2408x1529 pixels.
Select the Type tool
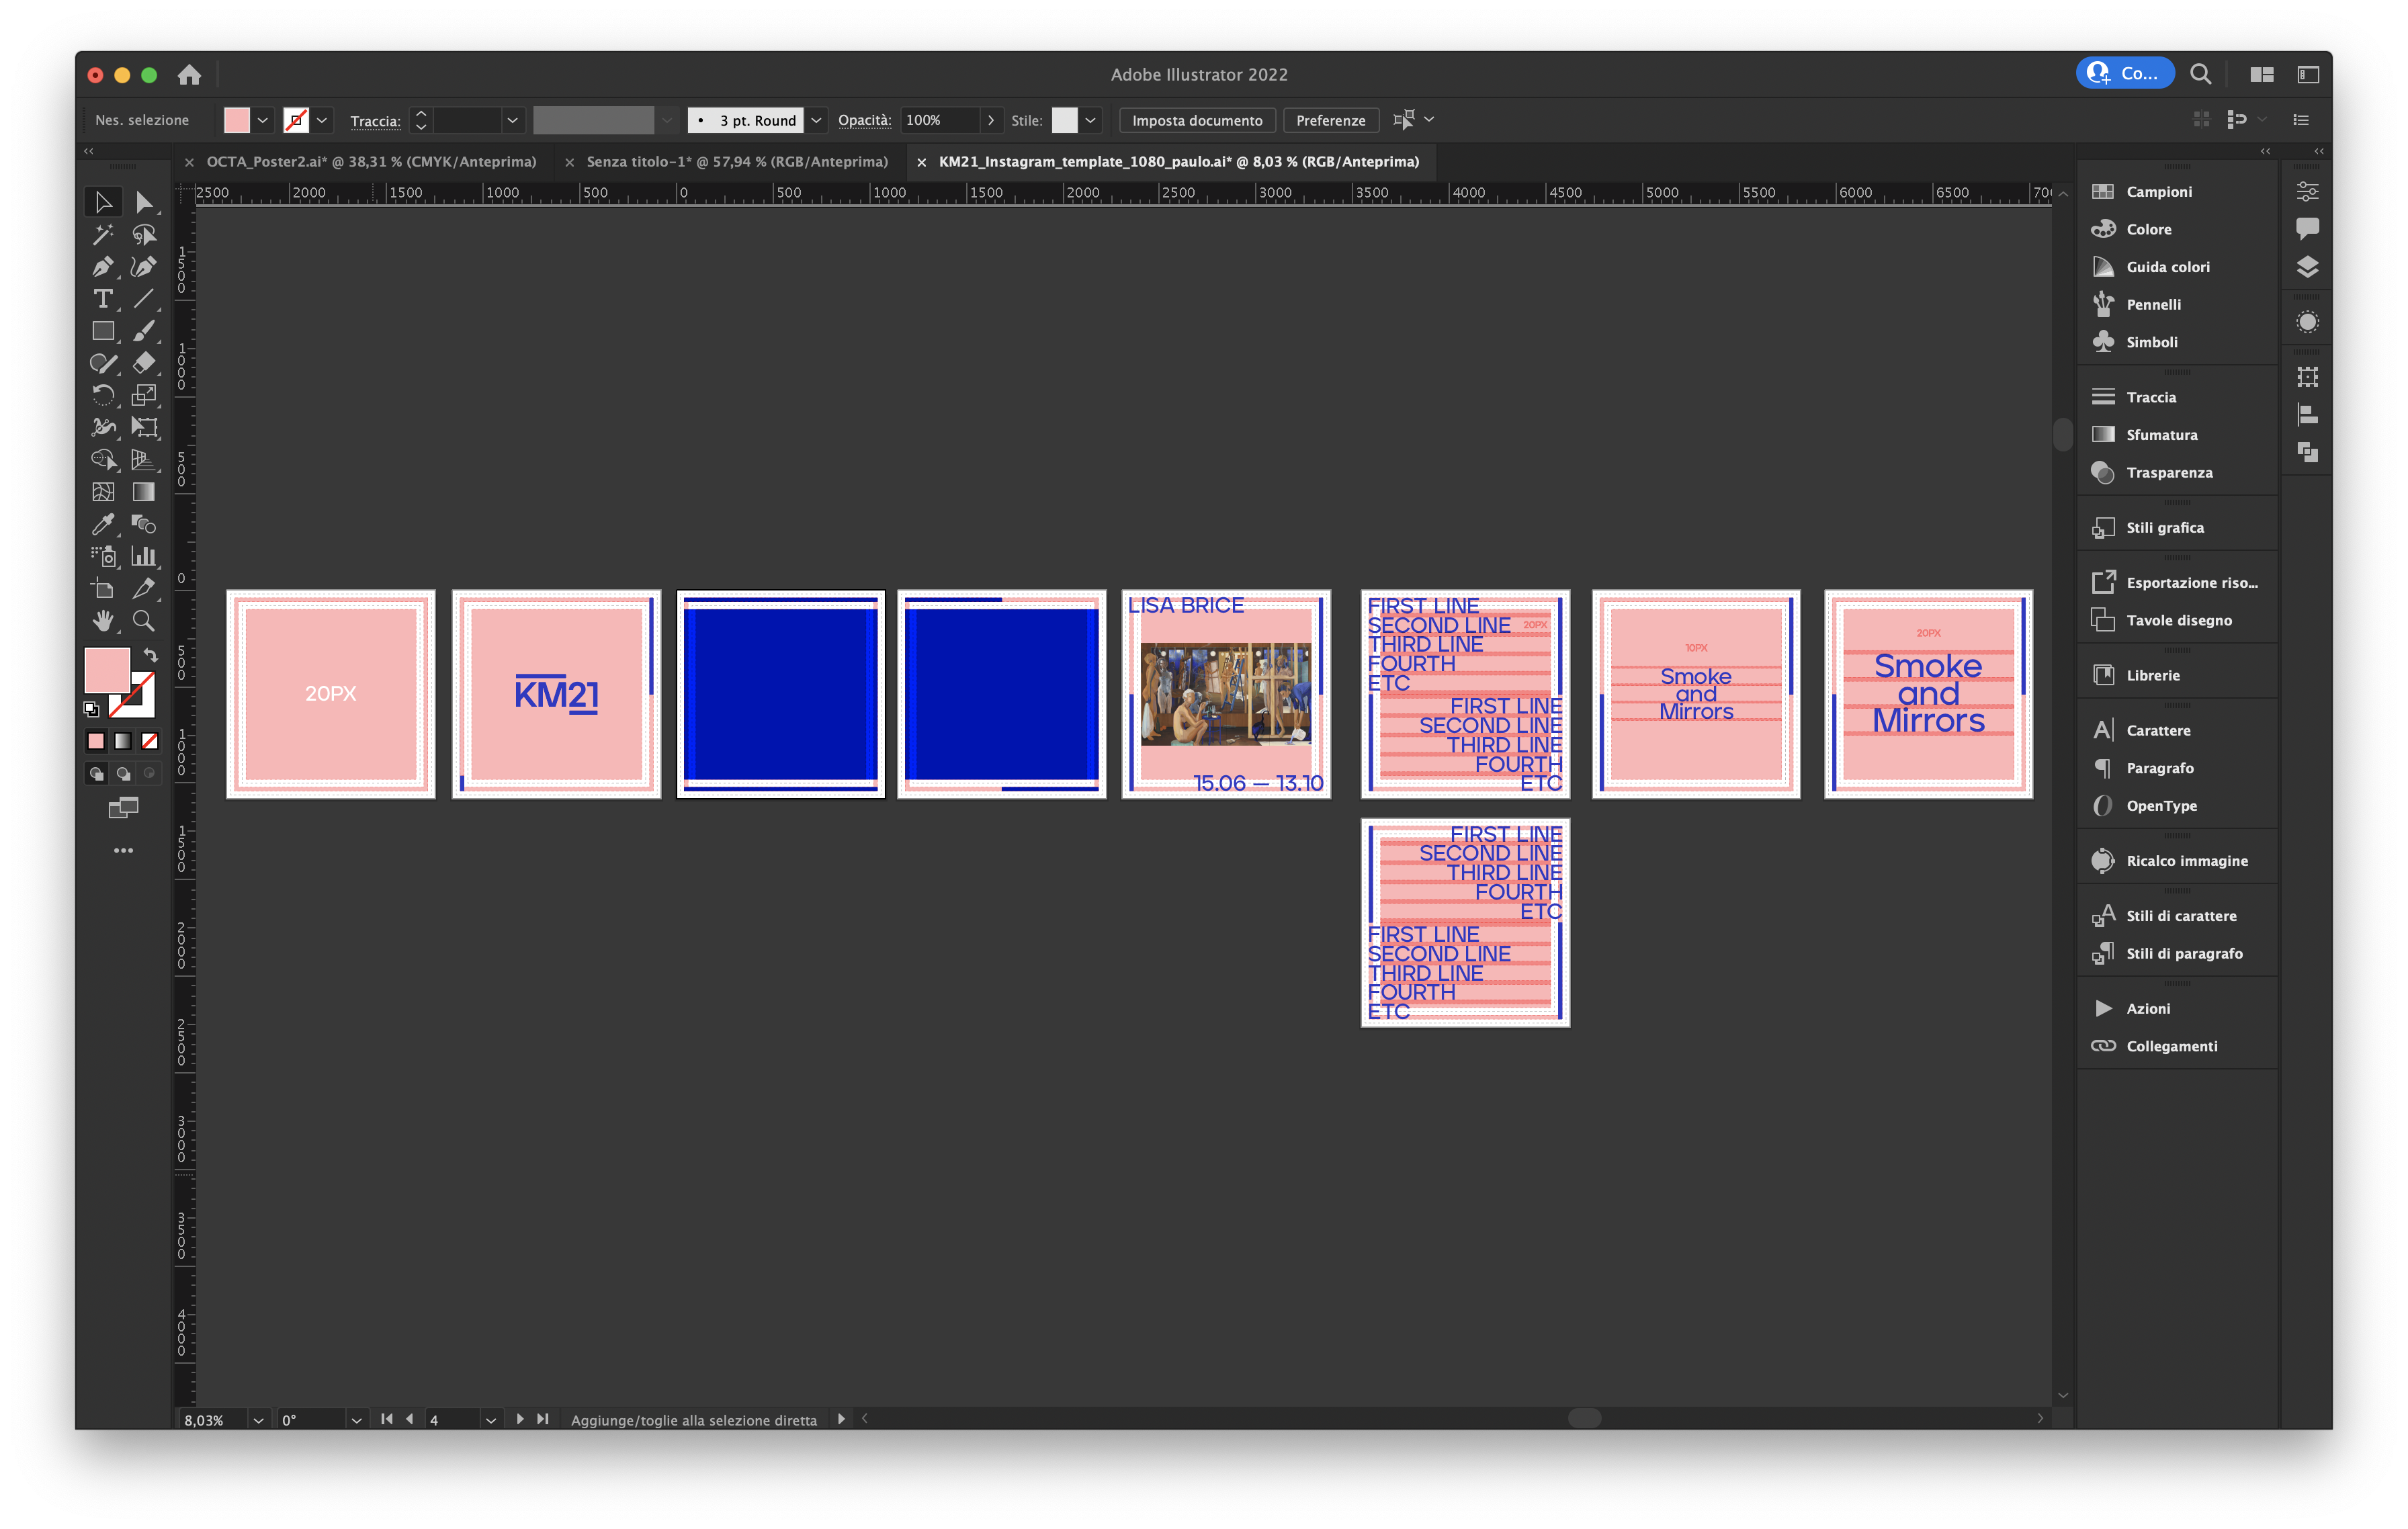102,299
